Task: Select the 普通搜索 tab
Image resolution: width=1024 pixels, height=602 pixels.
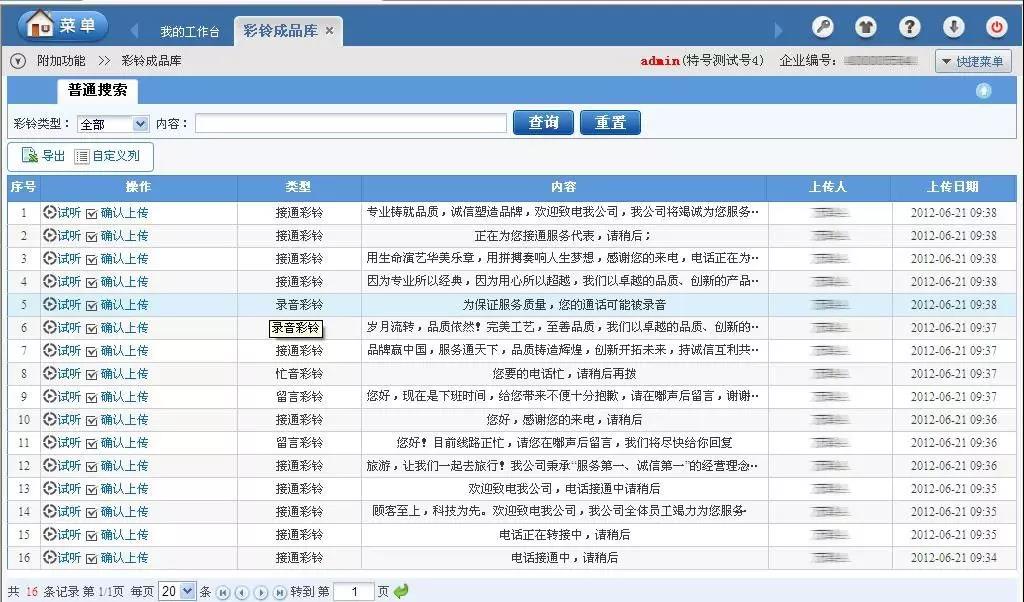Action: [x=97, y=91]
